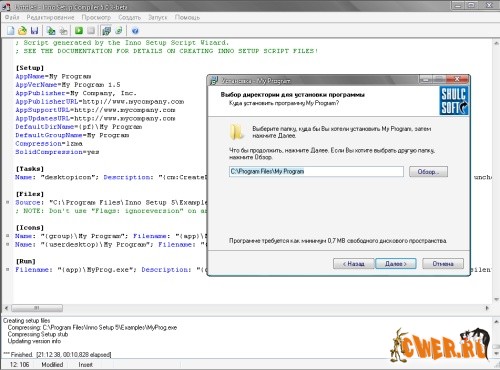Click the [Tasks] section header
The width and height of the screenshot is (500, 370).
click(30, 169)
